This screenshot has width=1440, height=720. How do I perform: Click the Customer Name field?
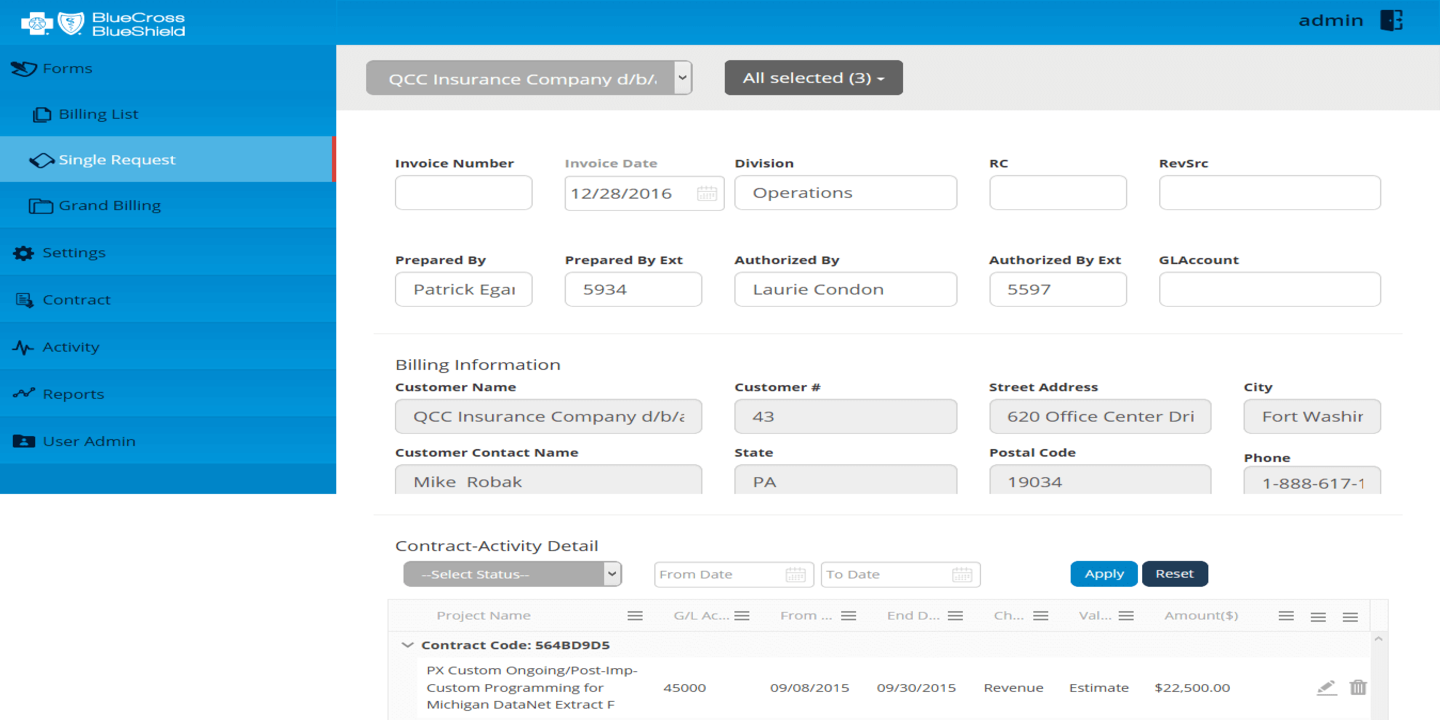548,416
